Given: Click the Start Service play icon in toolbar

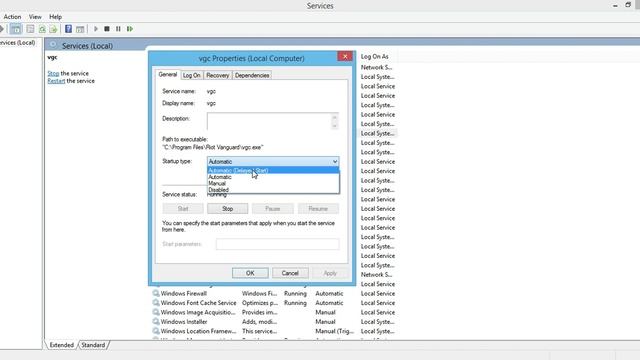Looking at the screenshot, I should point(96,29).
